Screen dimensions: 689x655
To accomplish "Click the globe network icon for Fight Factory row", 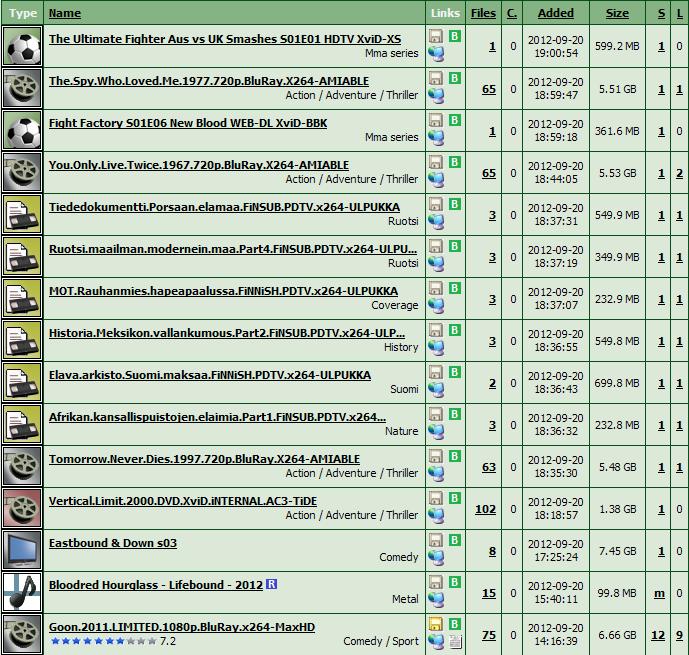I will pyautogui.click(x=436, y=138).
